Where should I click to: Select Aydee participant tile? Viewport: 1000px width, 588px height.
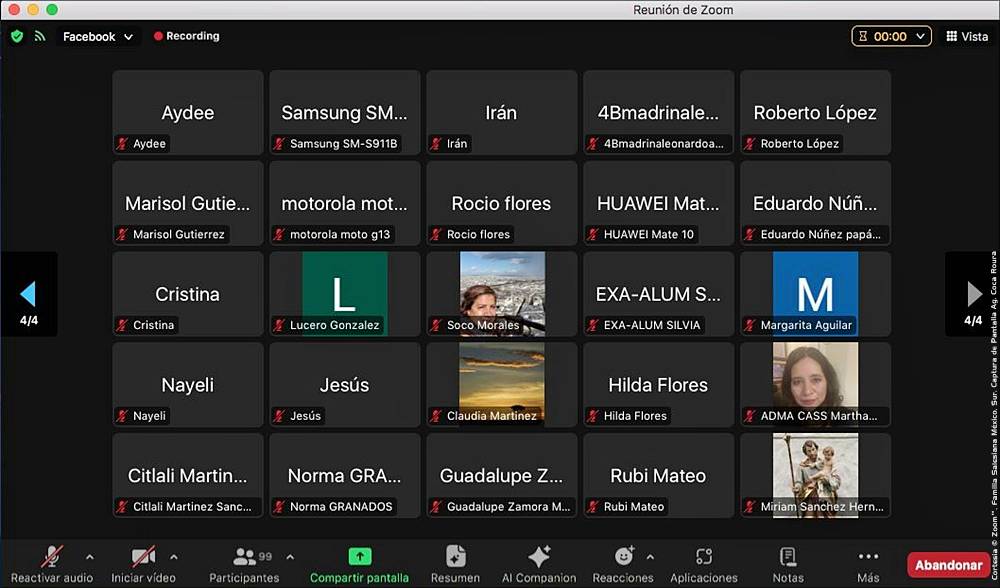click(x=188, y=112)
